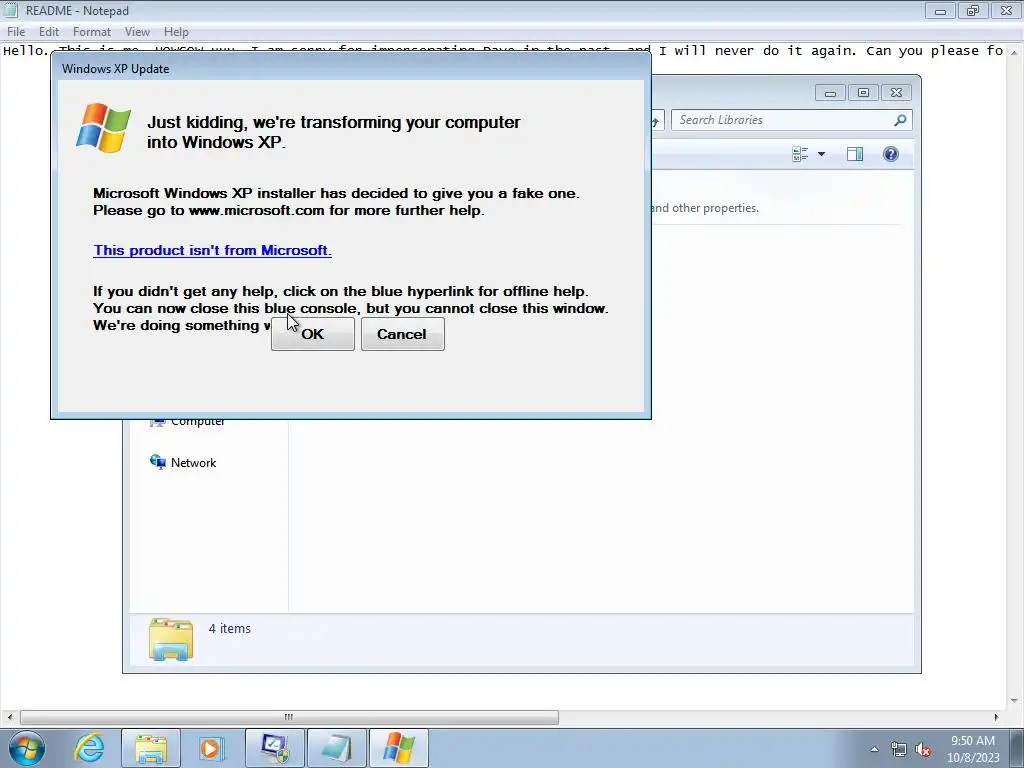Click the "4 items" status text

(x=230, y=628)
